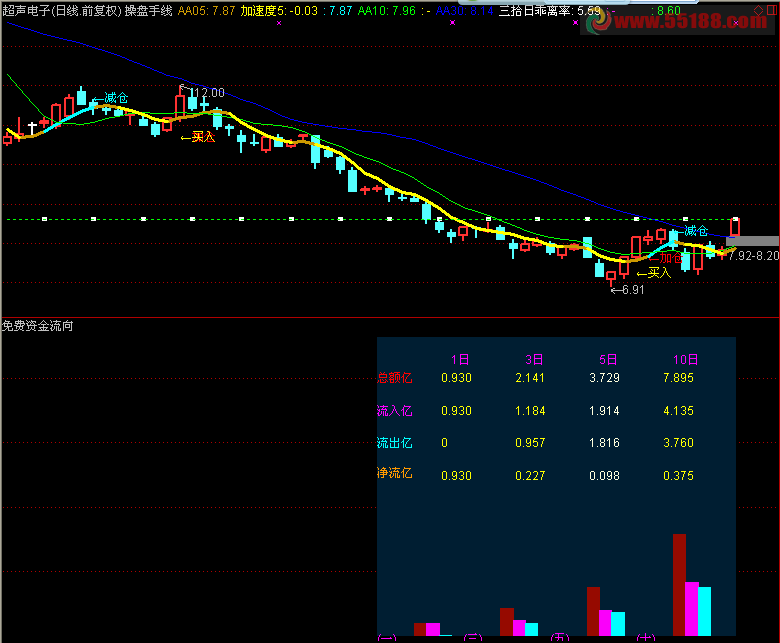Click the red diamond icon at top right
This screenshot has height=643, width=780.
[758, 10]
